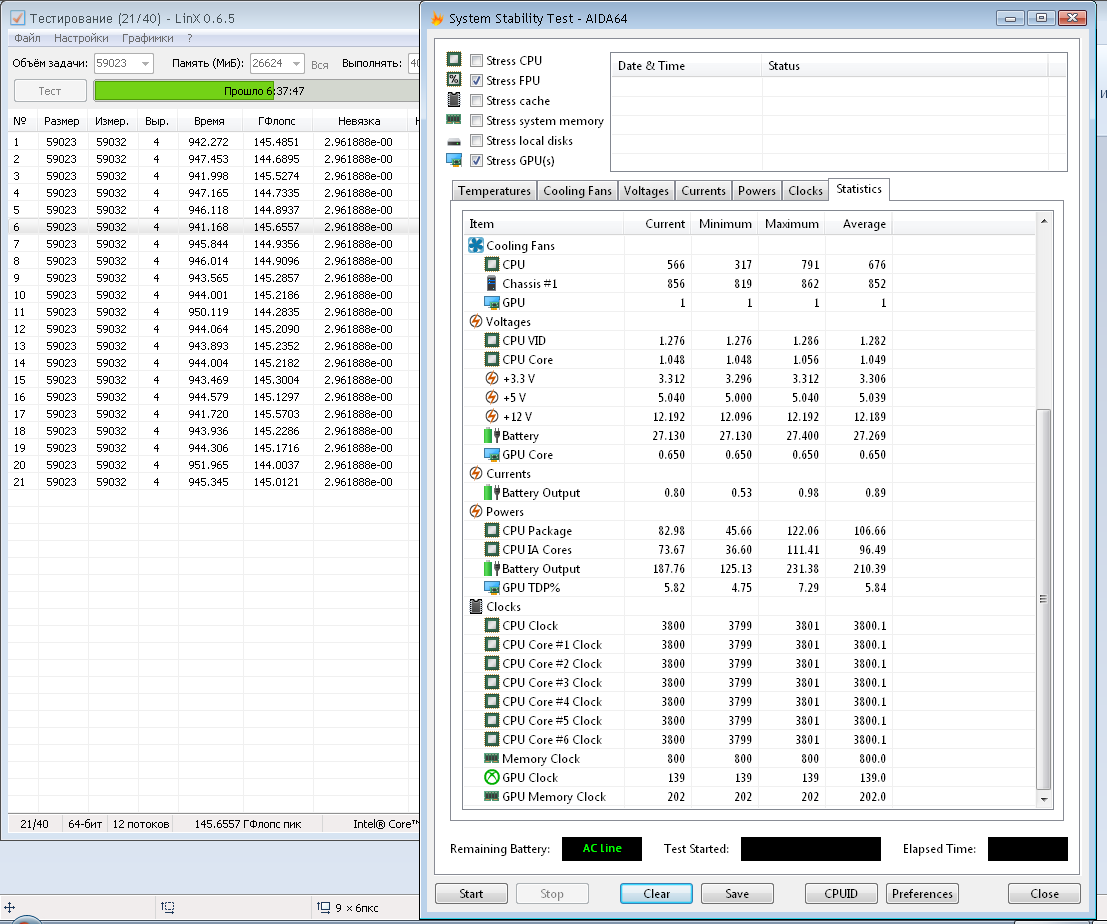
Task: Click the Stress cache chip icon
Action: (x=454, y=100)
